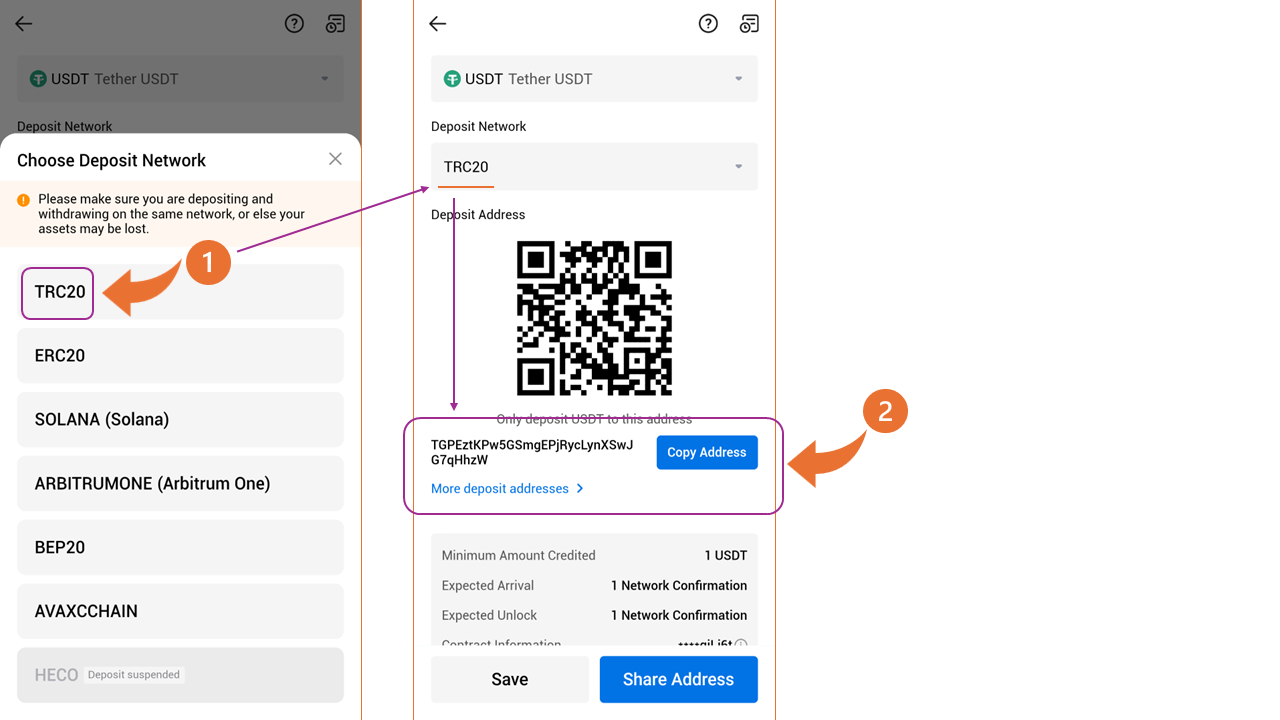Click the Copy Address button
The width and height of the screenshot is (1280, 720).
707,453
